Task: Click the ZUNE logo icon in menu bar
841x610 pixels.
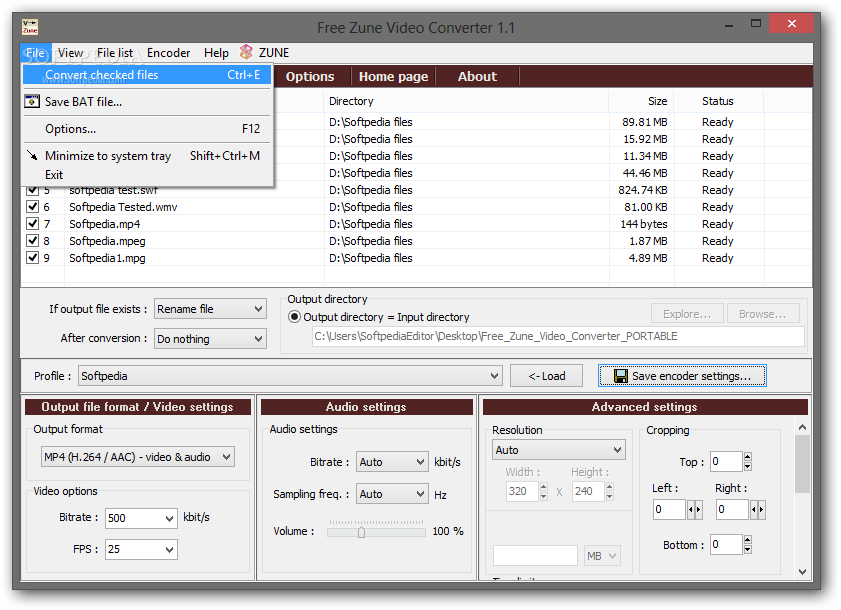Action: 246,52
